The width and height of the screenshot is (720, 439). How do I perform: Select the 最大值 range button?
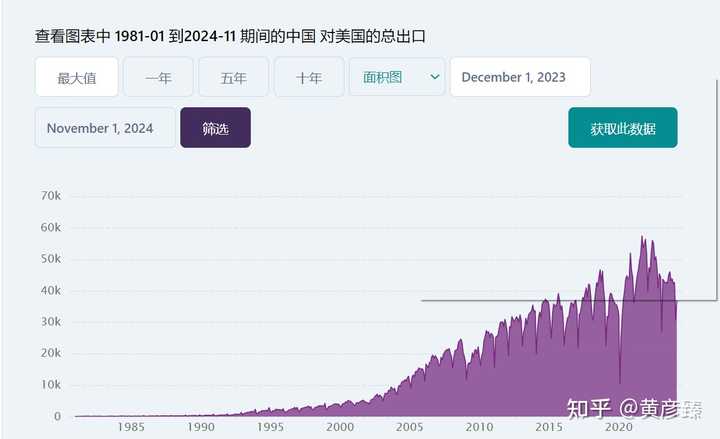(x=77, y=77)
